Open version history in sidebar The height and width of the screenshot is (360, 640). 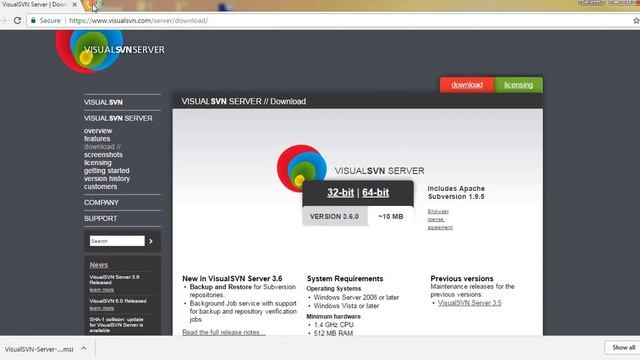(107, 178)
